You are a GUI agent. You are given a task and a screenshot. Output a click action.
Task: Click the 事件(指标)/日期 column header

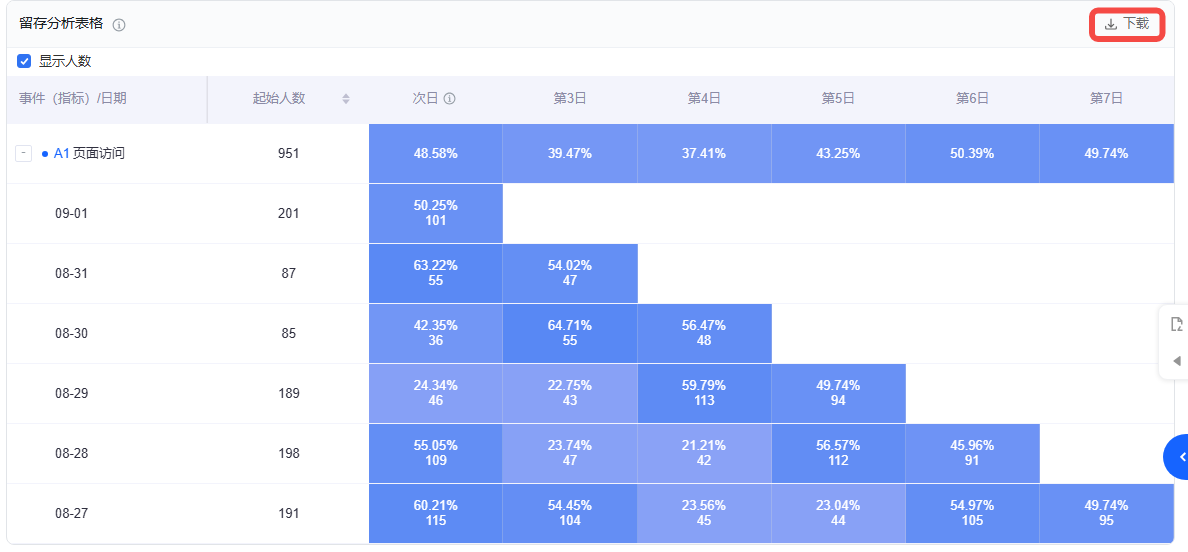tap(73, 99)
